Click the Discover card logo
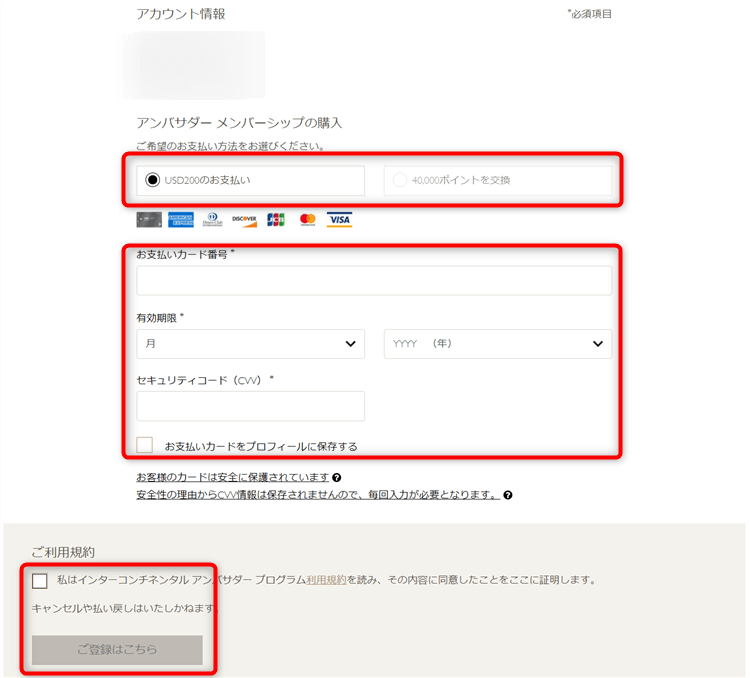Image resolution: width=750 pixels, height=678 pixels. point(244,219)
